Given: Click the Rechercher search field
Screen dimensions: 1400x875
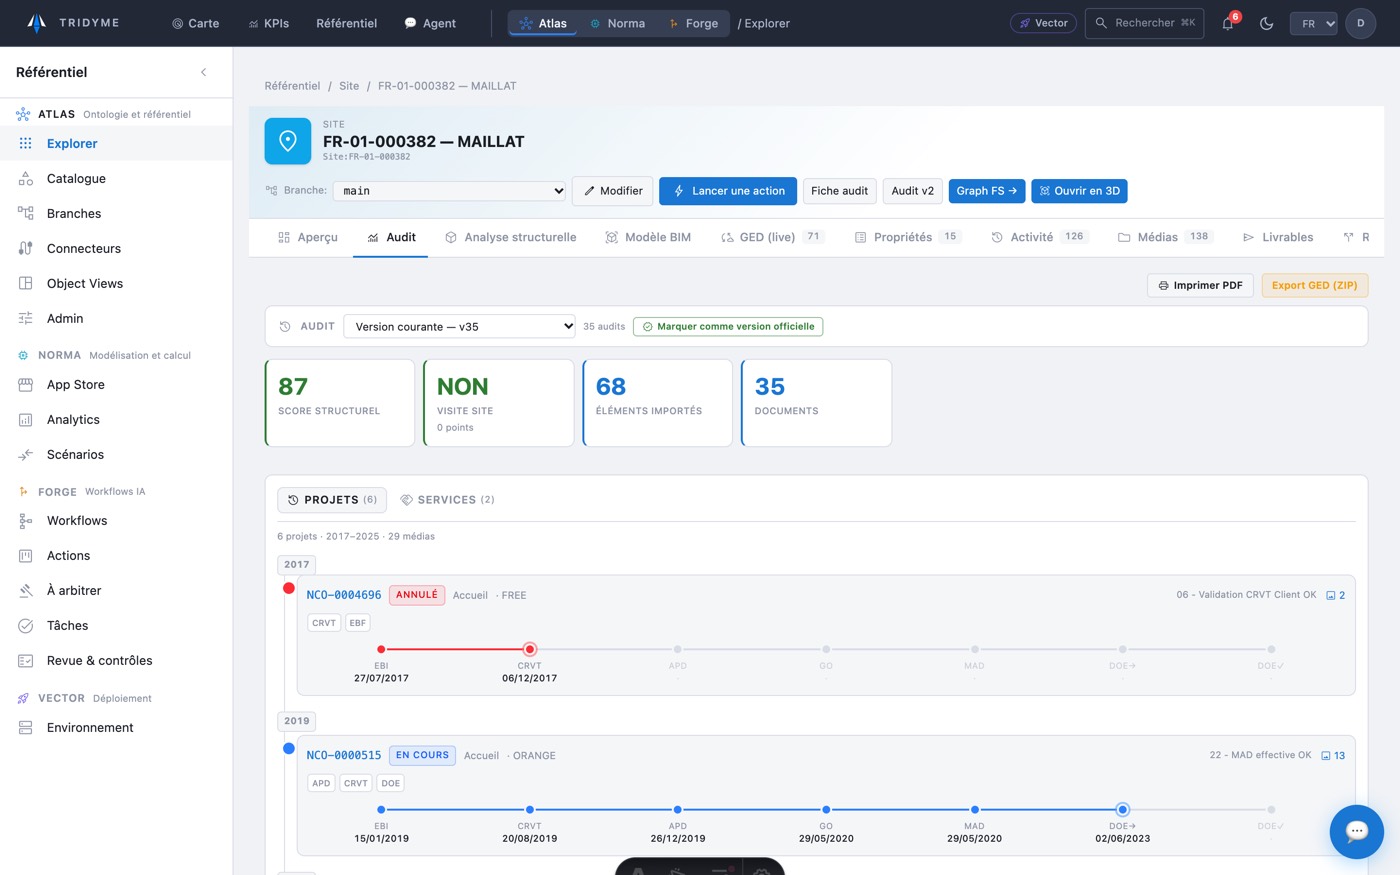Looking at the screenshot, I should click(x=1144, y=23).
